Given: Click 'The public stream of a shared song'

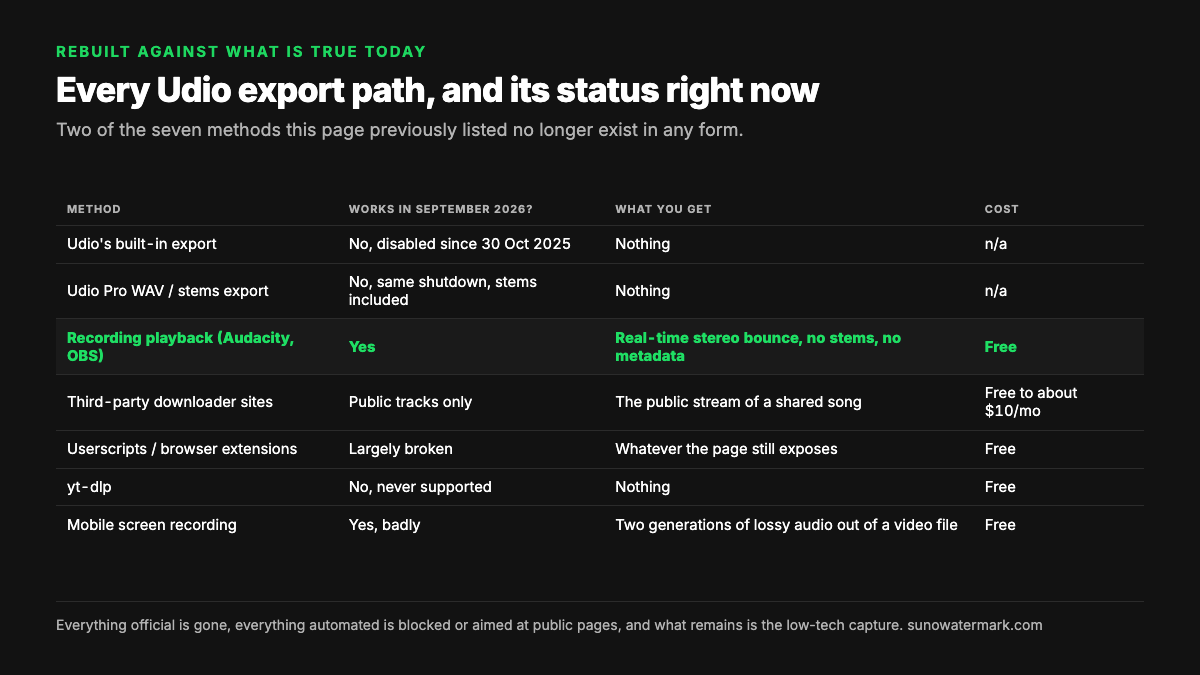Looking at the screenshot, I should [x=738, y=402].
